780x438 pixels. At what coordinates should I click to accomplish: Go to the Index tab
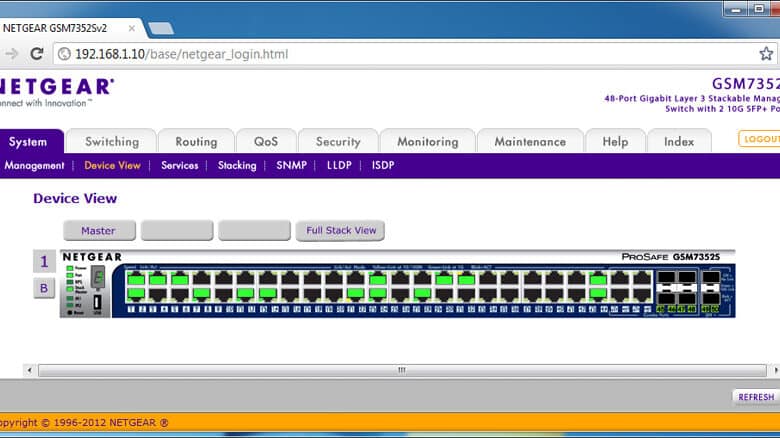click(x=679, y=141)
